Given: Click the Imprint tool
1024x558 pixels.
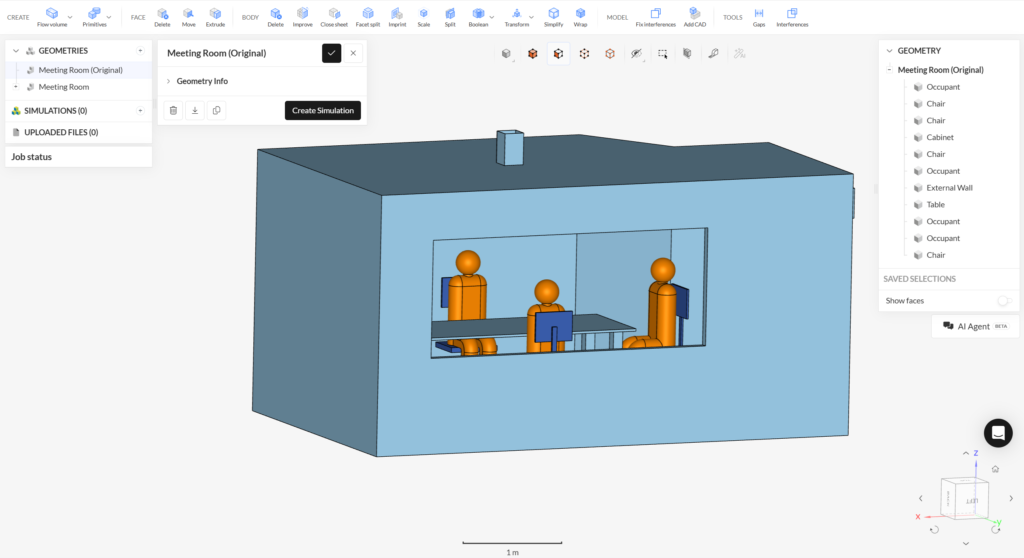Looking at the screenshot, I should click(x=397, y=17).
